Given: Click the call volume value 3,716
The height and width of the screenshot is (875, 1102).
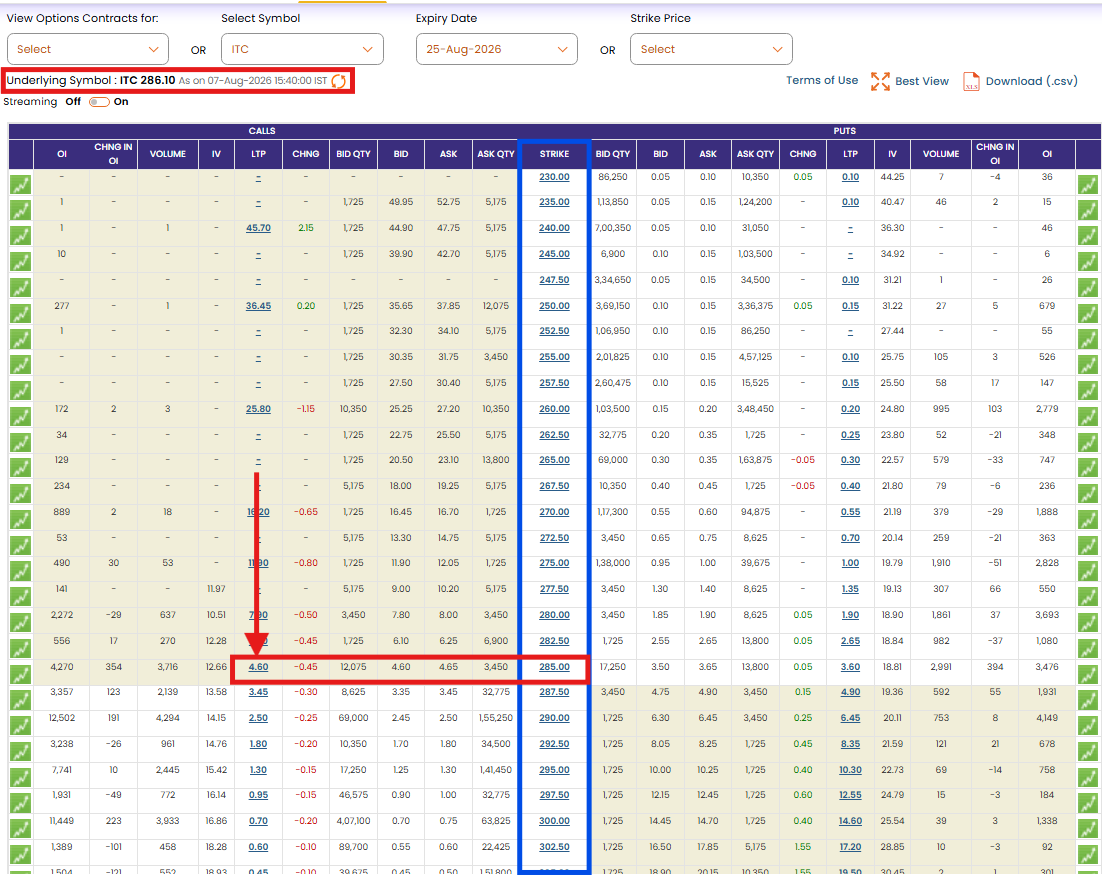Looking at the screenshot, I should tap(167, 667).
